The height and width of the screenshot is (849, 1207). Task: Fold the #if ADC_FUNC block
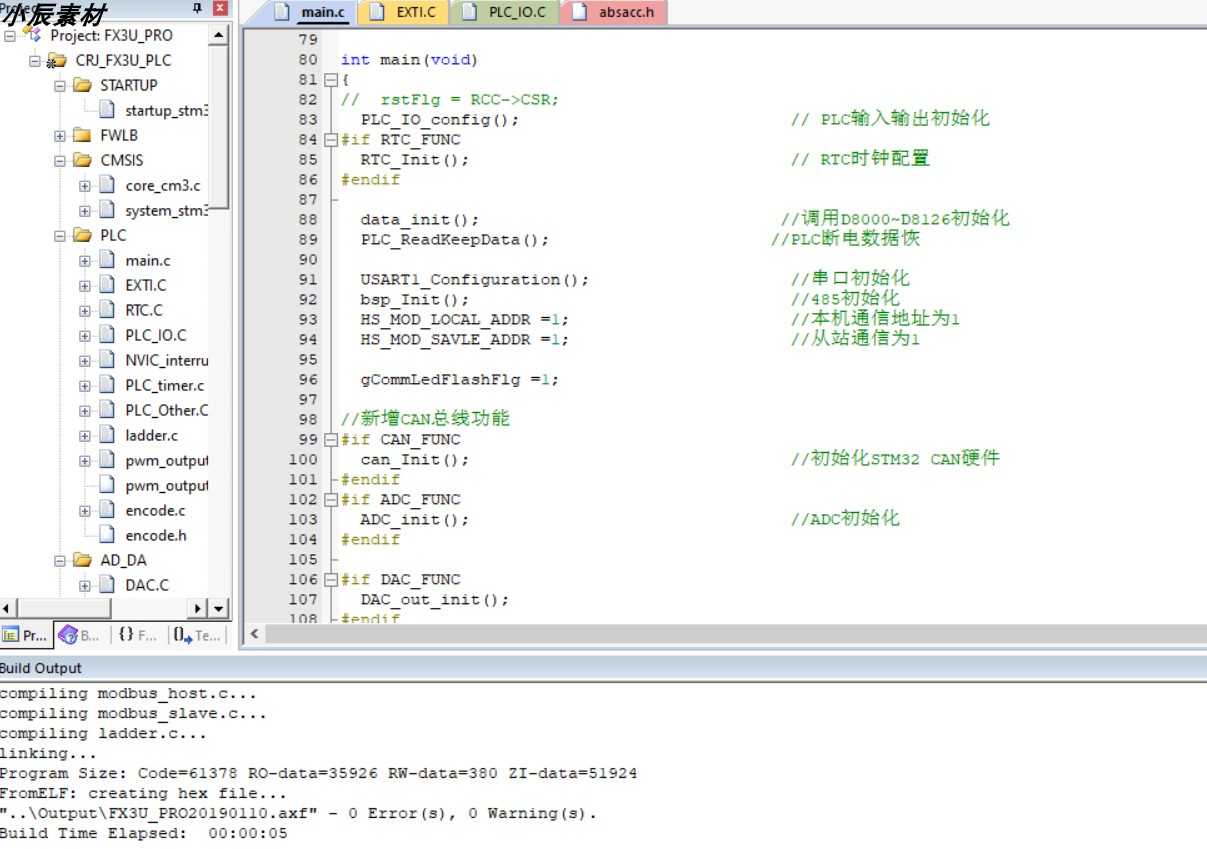pyautogui.click(x=331, y=500)
